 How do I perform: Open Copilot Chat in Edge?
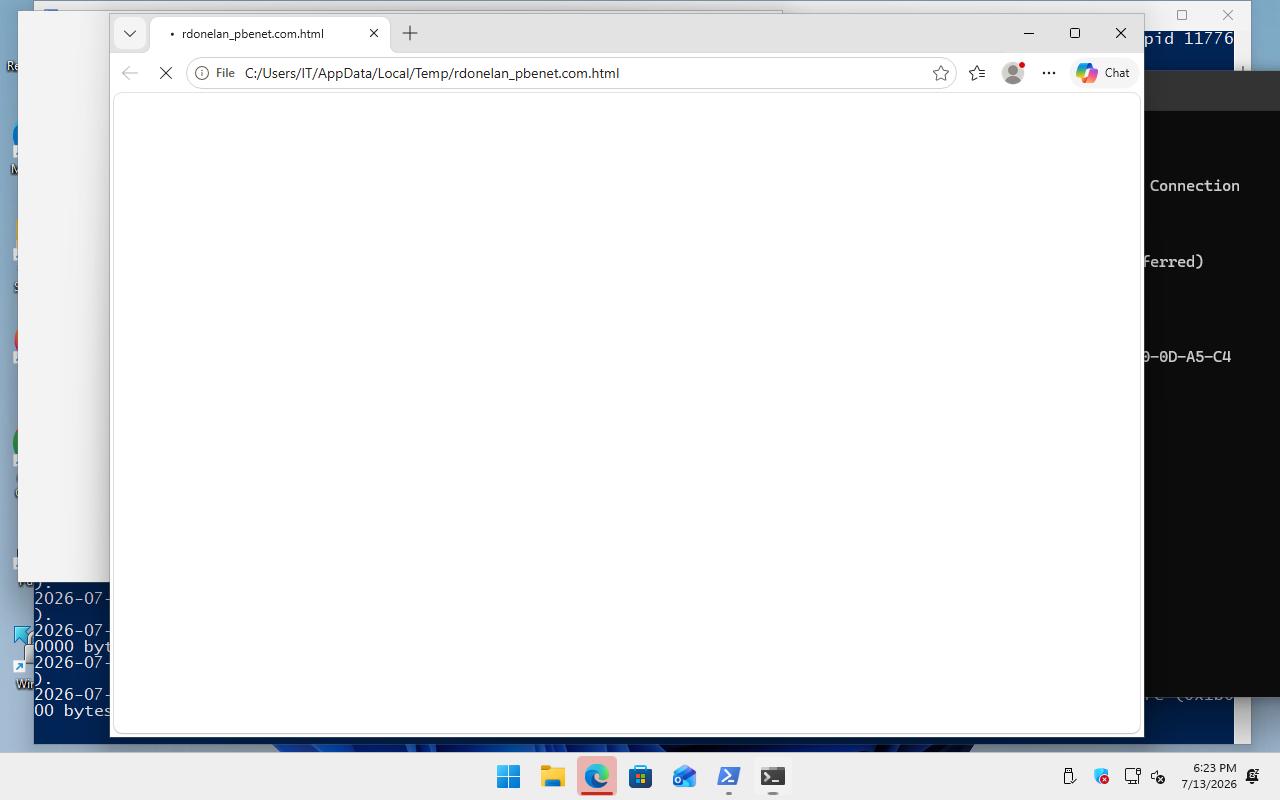coord(1103,73)
